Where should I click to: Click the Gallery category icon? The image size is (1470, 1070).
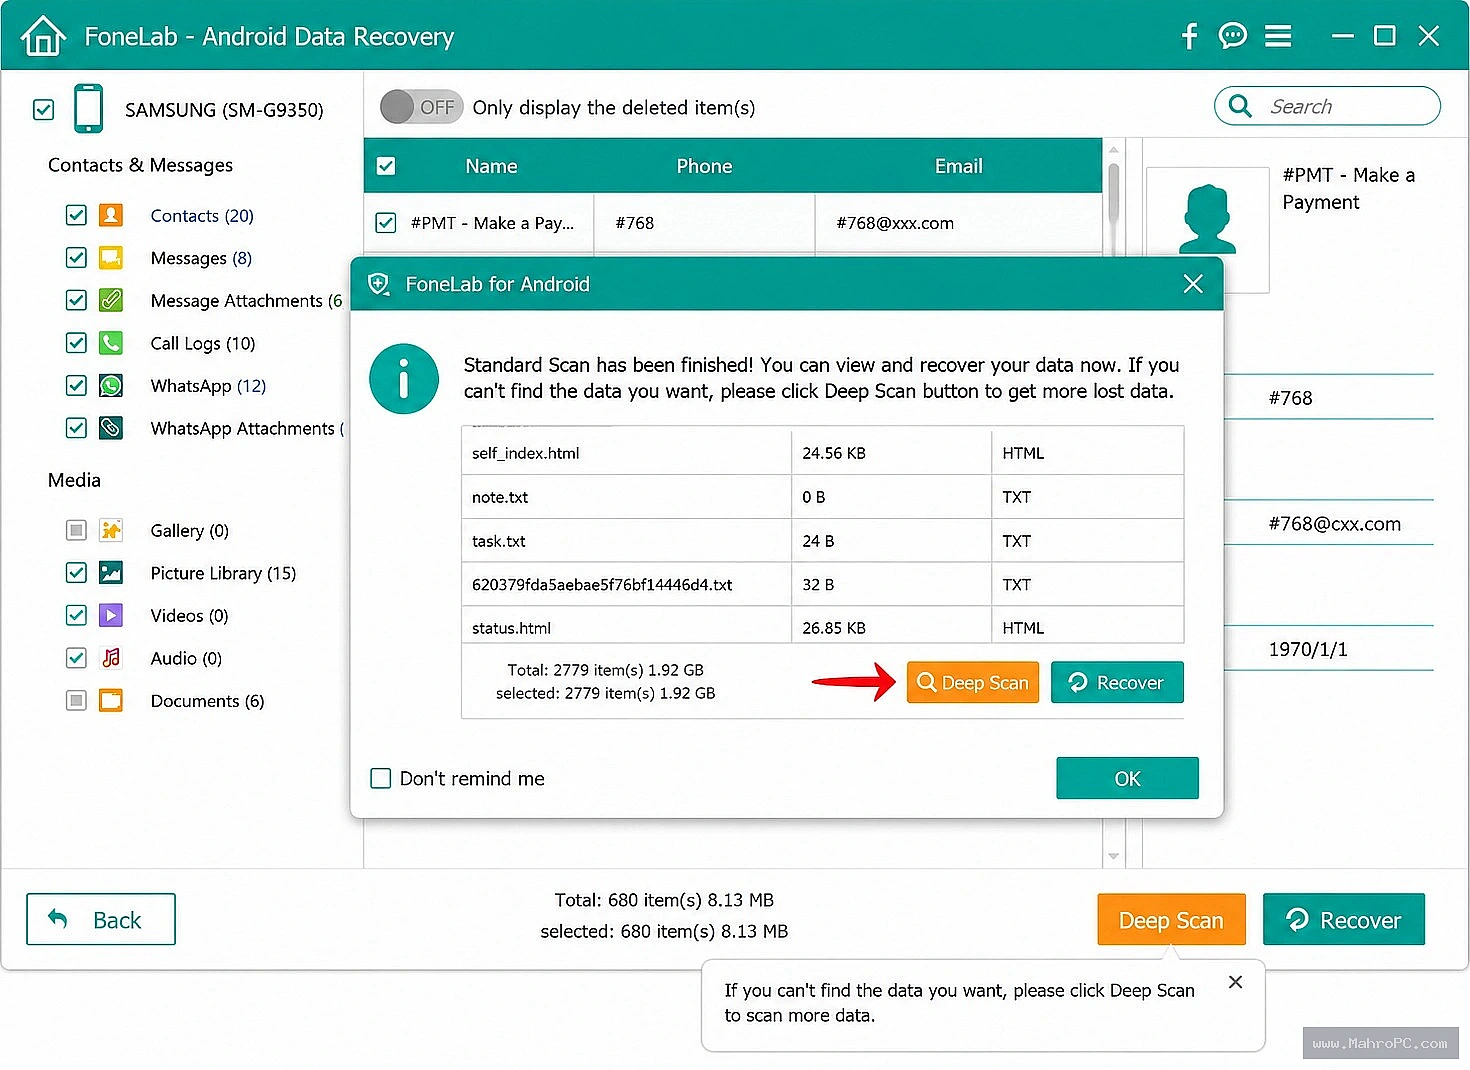pyautogui.click(x=111, y=530)
